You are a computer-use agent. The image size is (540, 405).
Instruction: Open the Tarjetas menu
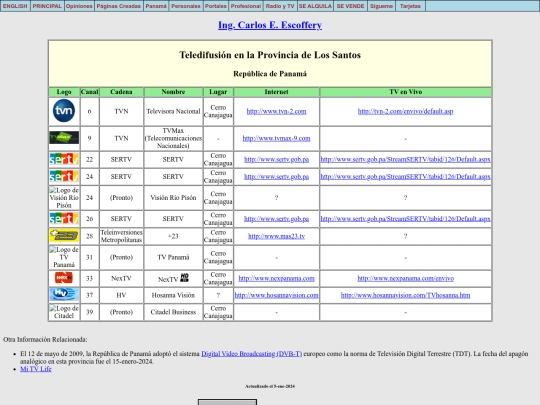[x=410, y=6]
